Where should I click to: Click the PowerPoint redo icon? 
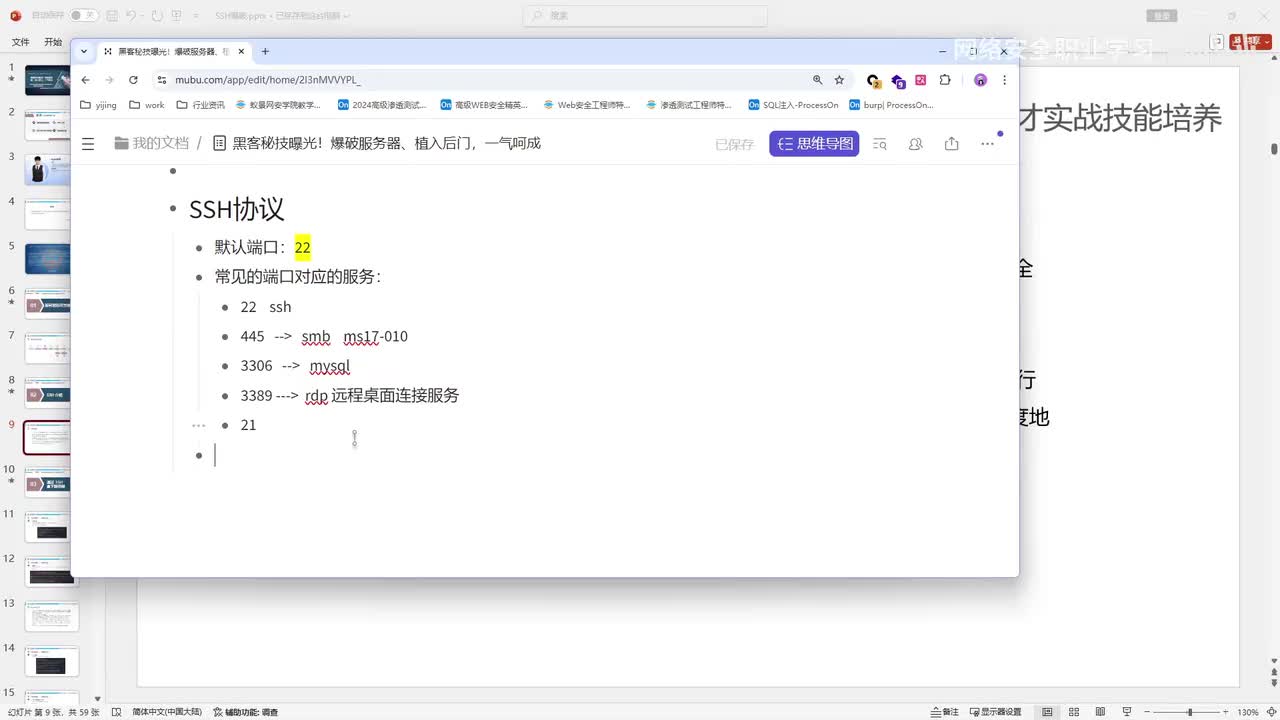156,15
